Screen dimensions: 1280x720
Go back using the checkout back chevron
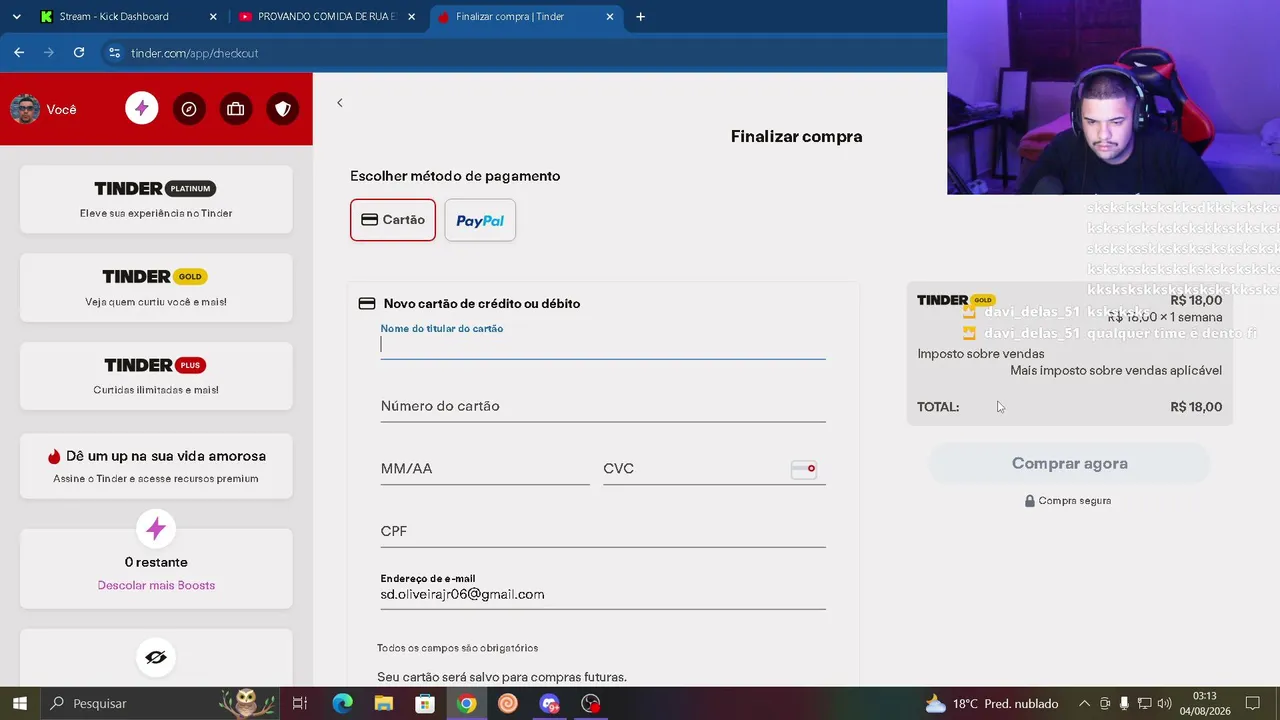(x=340, y=103)
